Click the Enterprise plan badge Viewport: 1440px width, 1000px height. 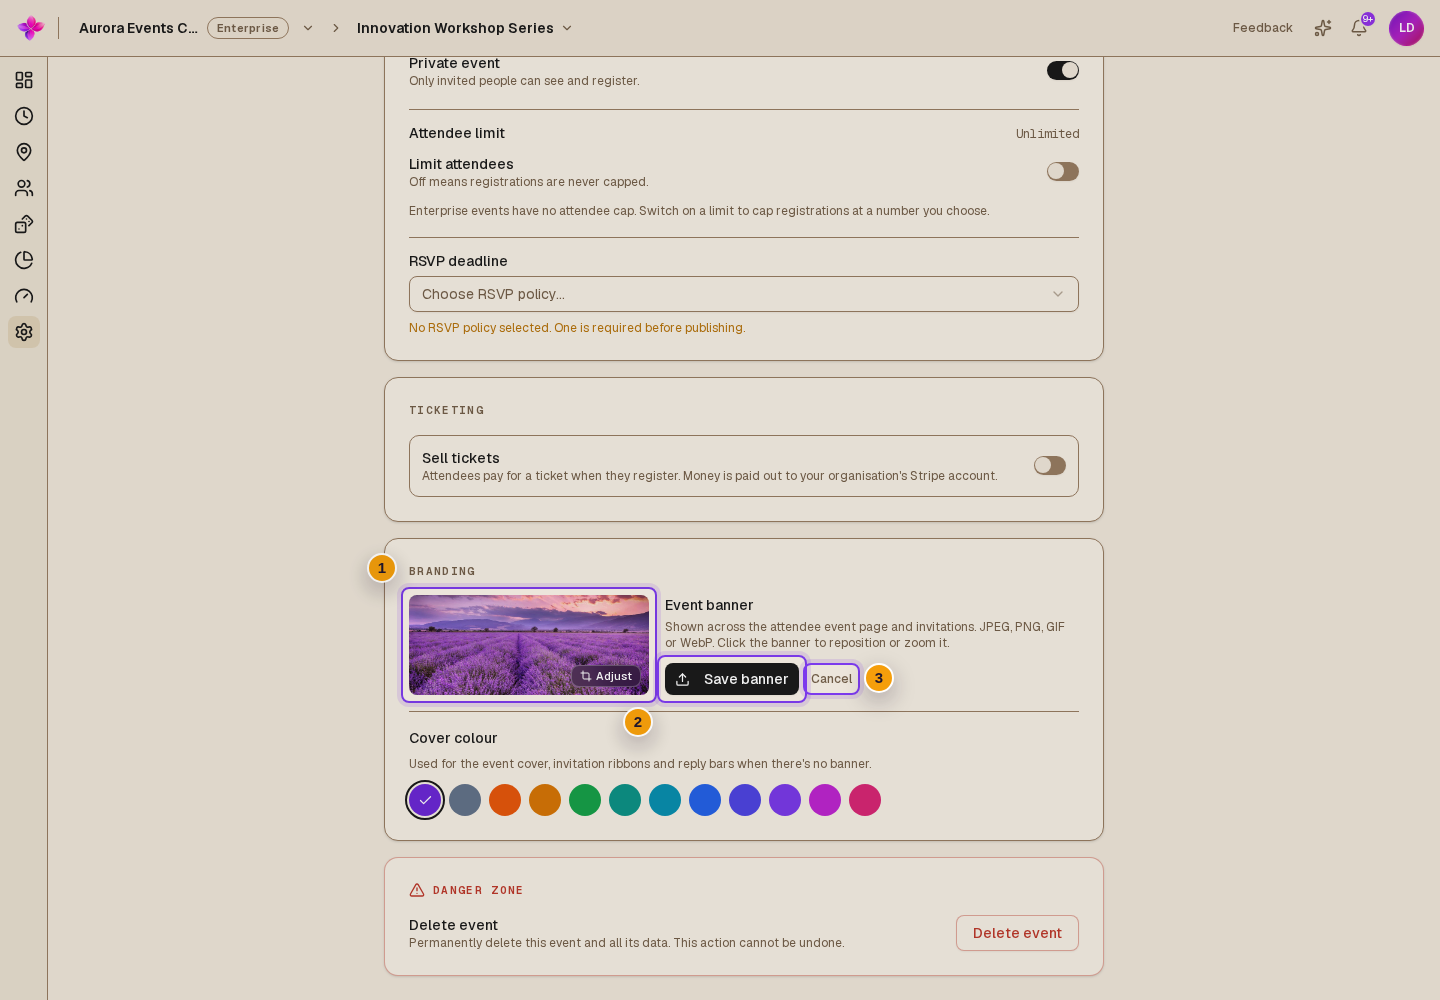[x=248, y=28]
